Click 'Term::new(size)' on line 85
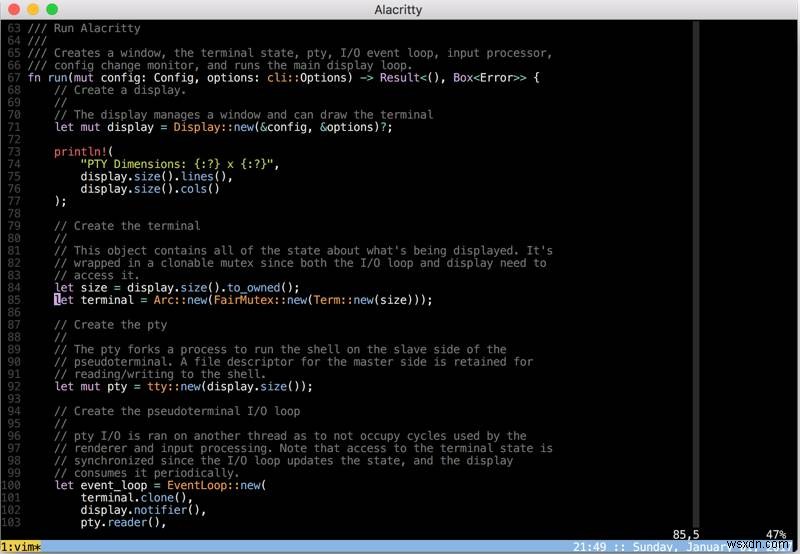The width and height of the screenshot is (800, 554). 362,300
